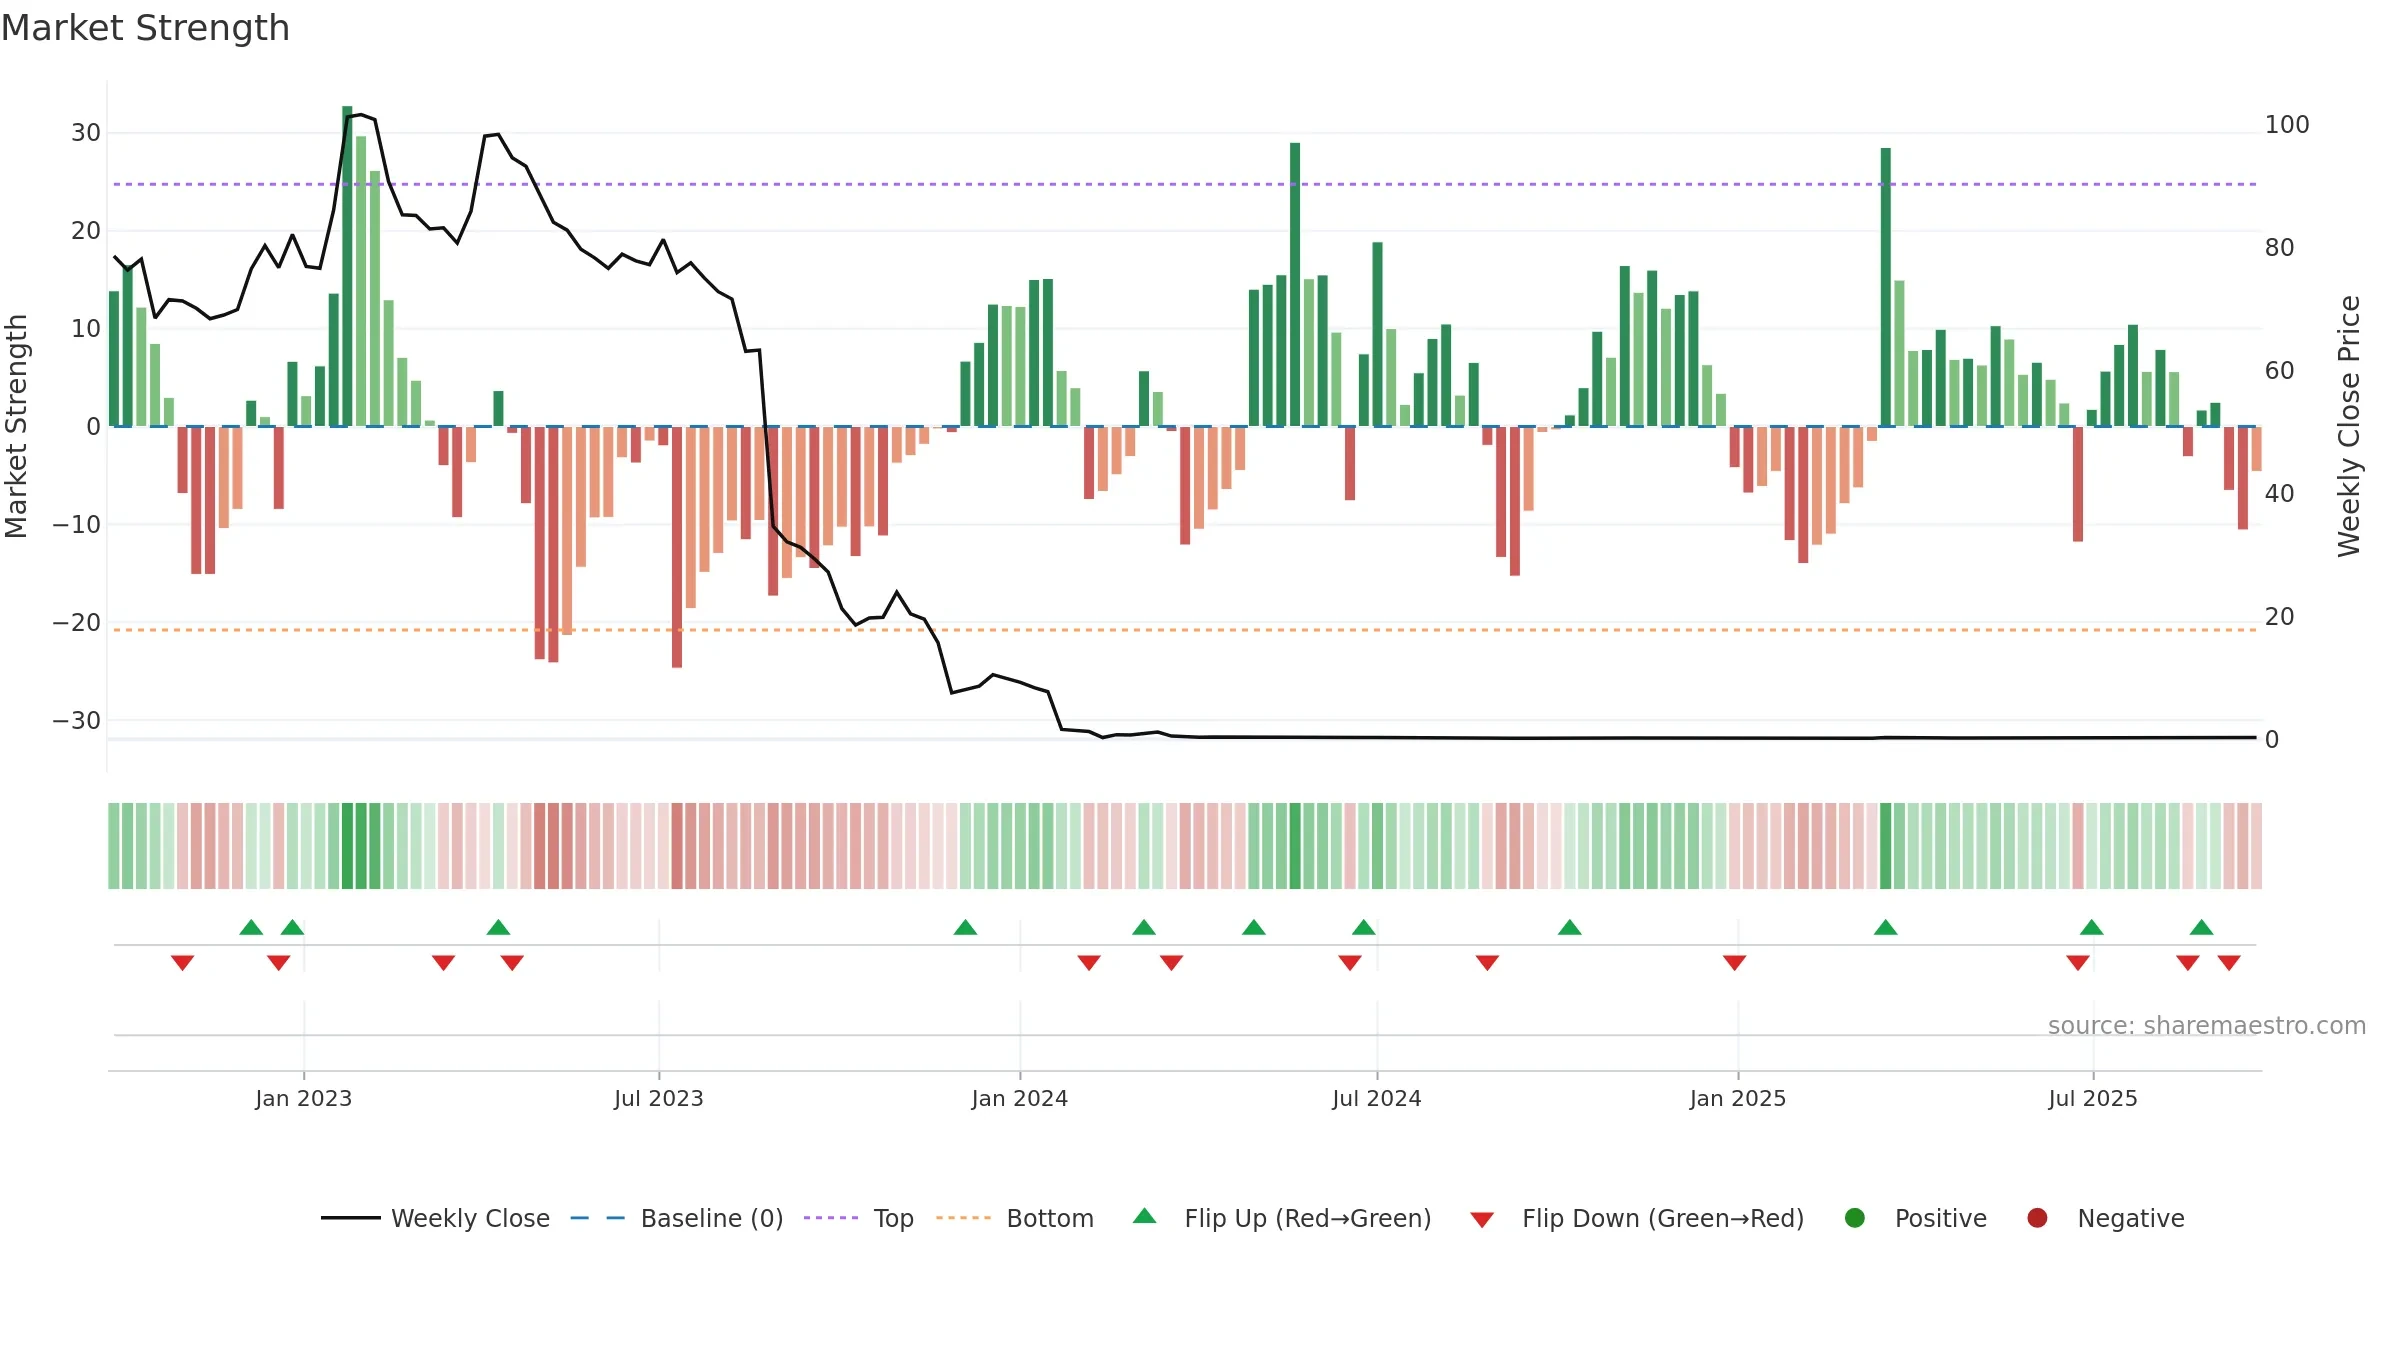This screenshot has height=1350, width=2400.
Task: Select the leftmost green flip-up marker
Action: click(x=251, y=927)
